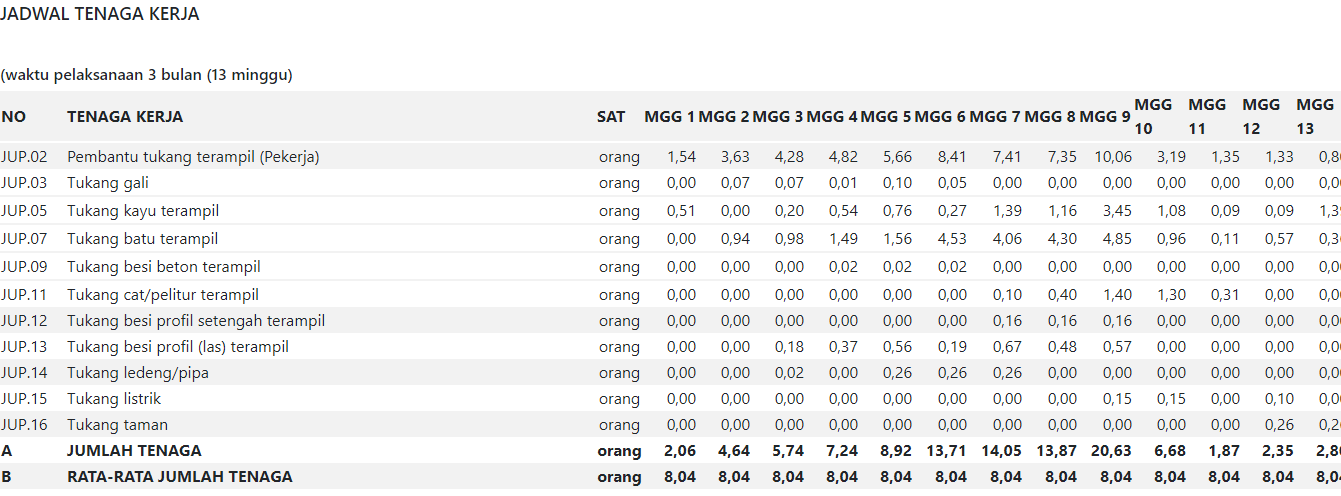The width and height of the screenshot is (1341, 496).
Task: Click the SAT column header
Action: [611, 117]
